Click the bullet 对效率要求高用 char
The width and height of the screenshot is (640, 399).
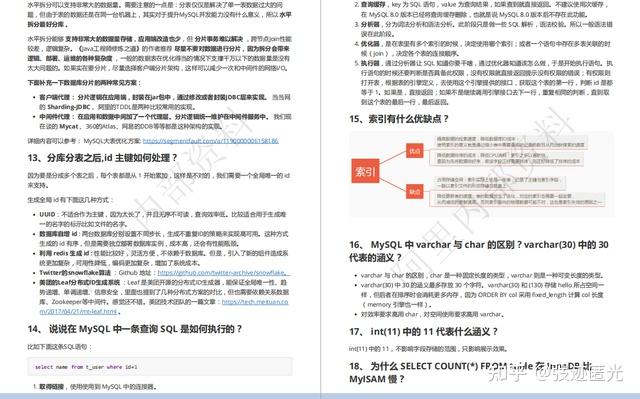pos(432,314)
